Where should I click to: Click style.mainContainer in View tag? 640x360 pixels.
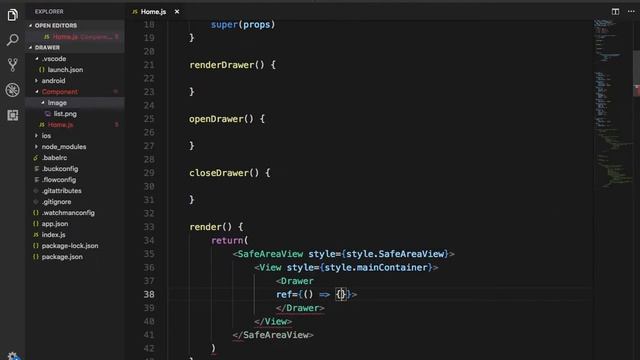click(x=376, y=267)
